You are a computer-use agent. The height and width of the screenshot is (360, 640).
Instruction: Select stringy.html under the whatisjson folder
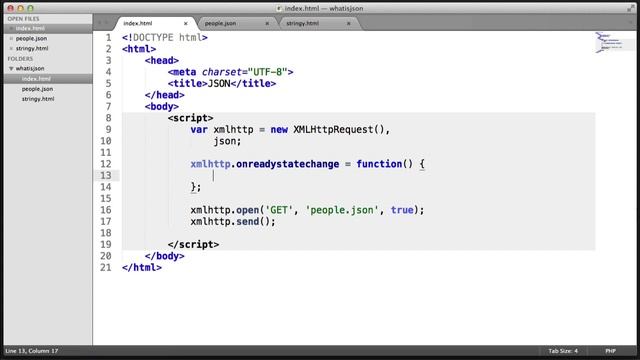pyautogui.click(x=38, y=99)
